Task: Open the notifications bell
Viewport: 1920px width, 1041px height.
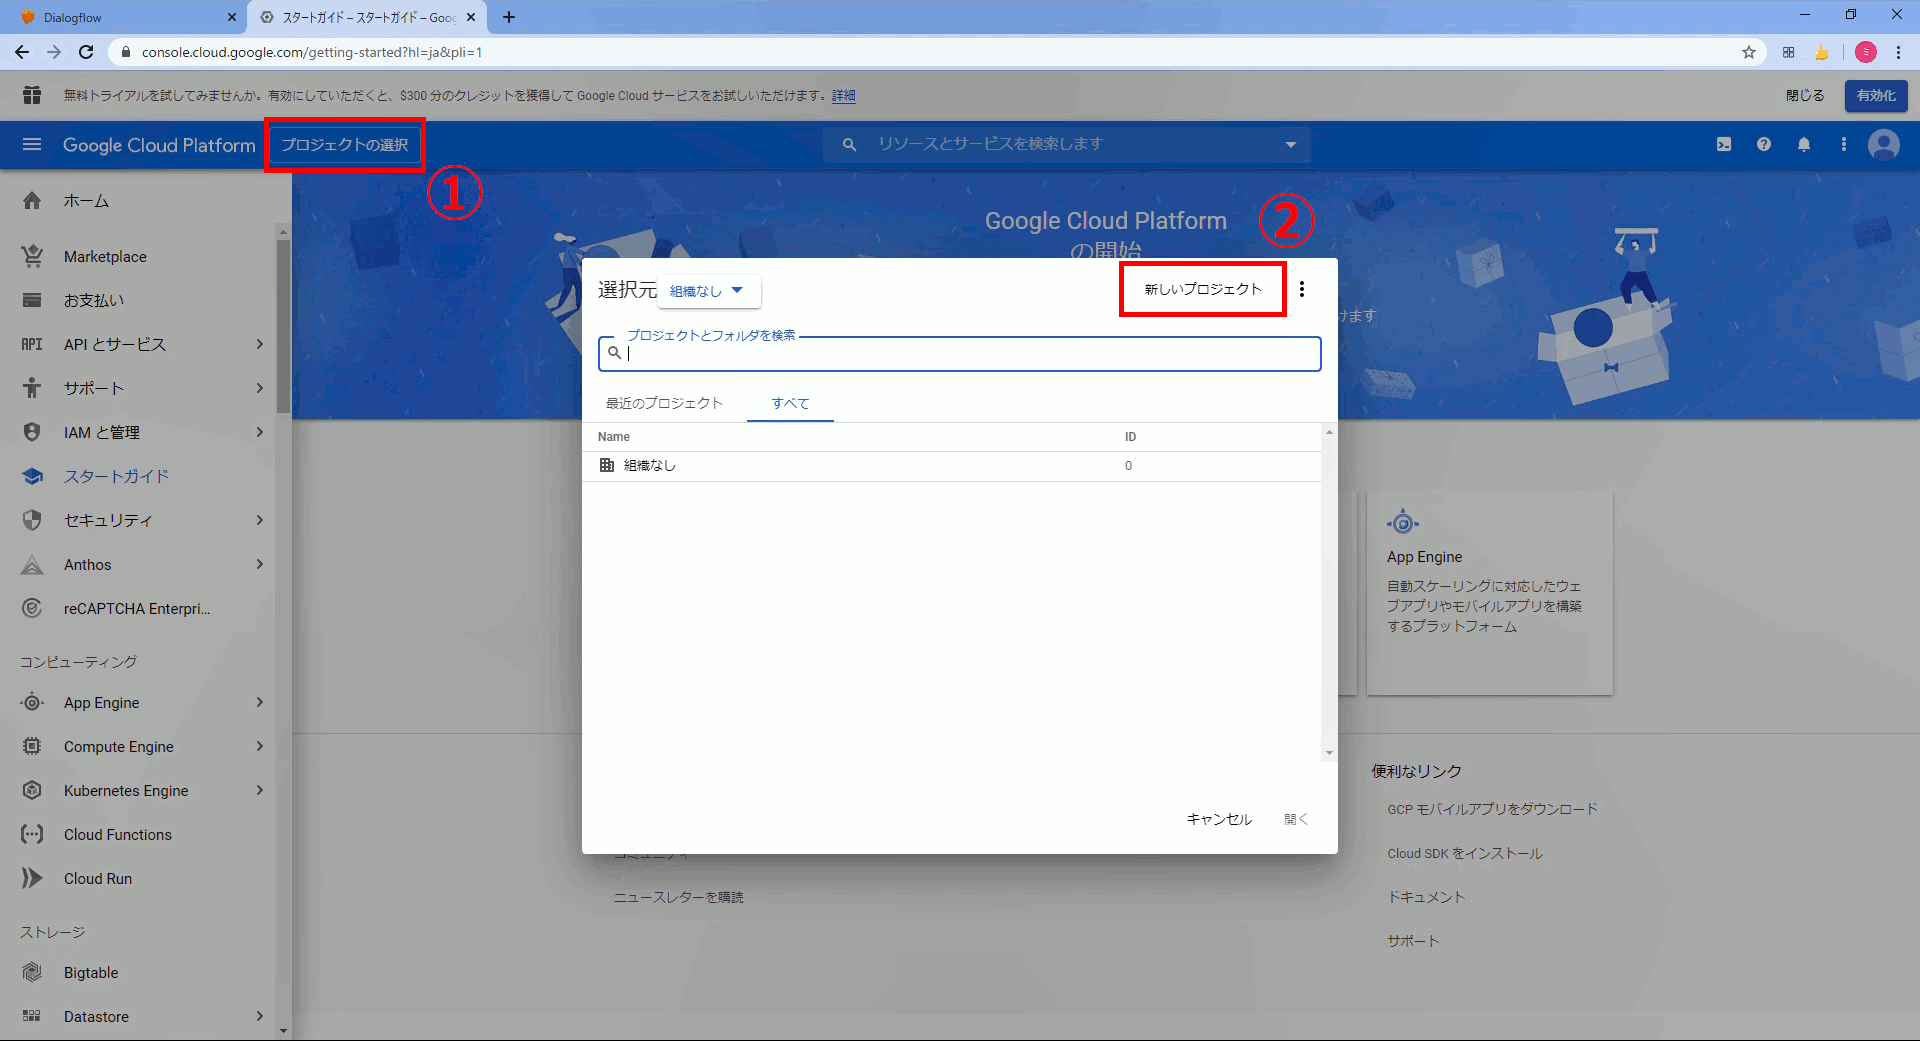Action: pyautogui.click(x=1804, y=145)
